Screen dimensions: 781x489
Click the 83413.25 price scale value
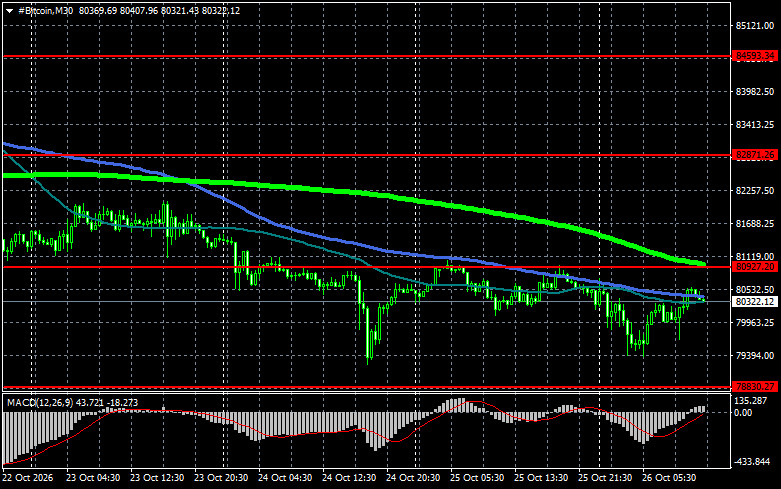pos(755,124)
